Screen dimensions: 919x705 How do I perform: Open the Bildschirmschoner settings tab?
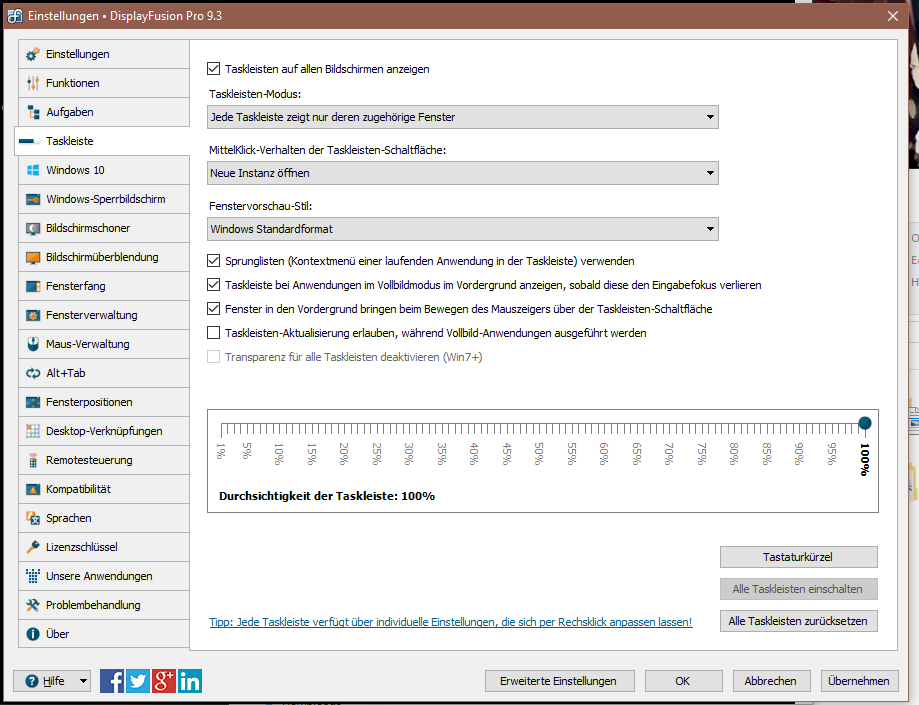[88, 228]
